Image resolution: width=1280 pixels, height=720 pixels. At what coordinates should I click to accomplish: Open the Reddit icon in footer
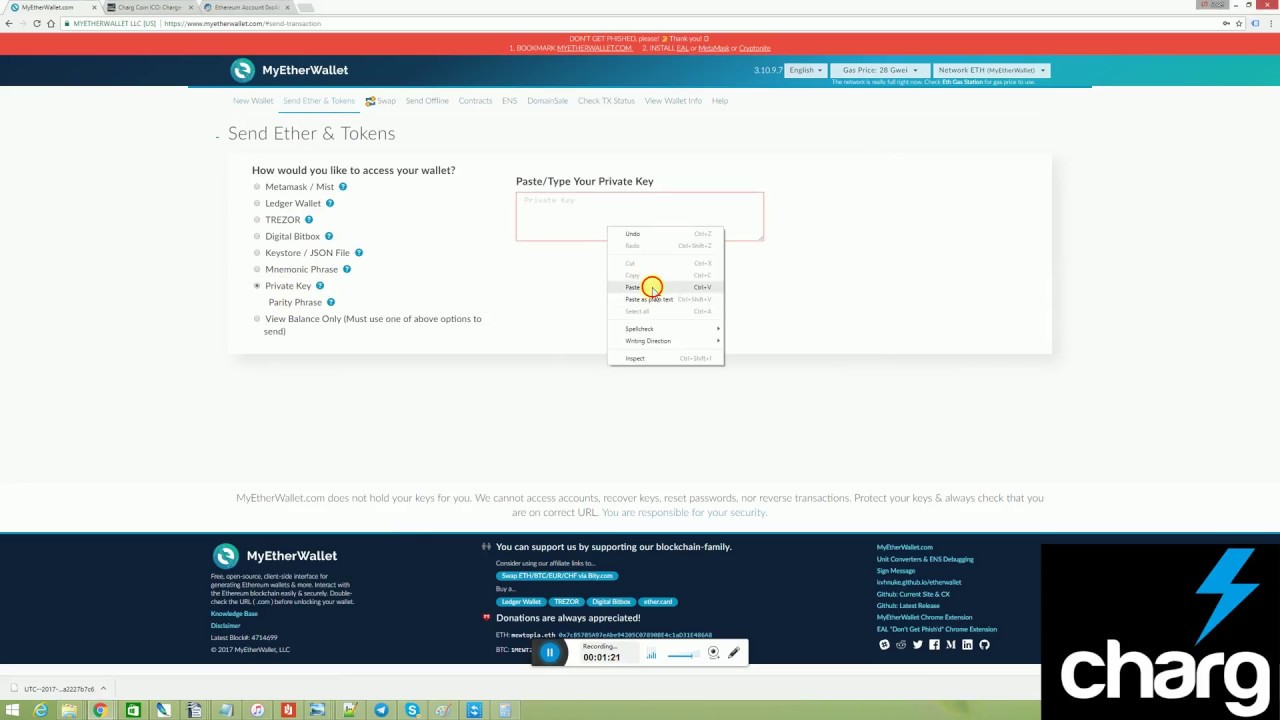901,645
